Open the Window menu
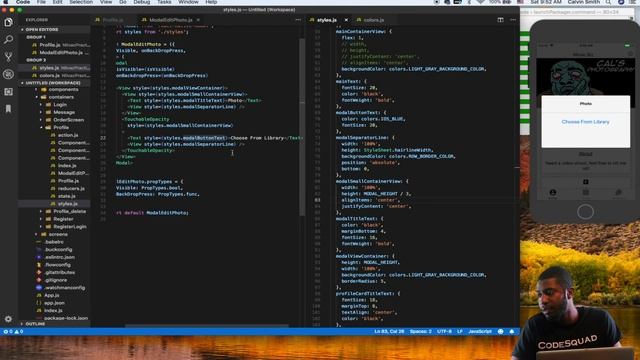The height and width of the screenshot is (360, 640). coord(188,2)
